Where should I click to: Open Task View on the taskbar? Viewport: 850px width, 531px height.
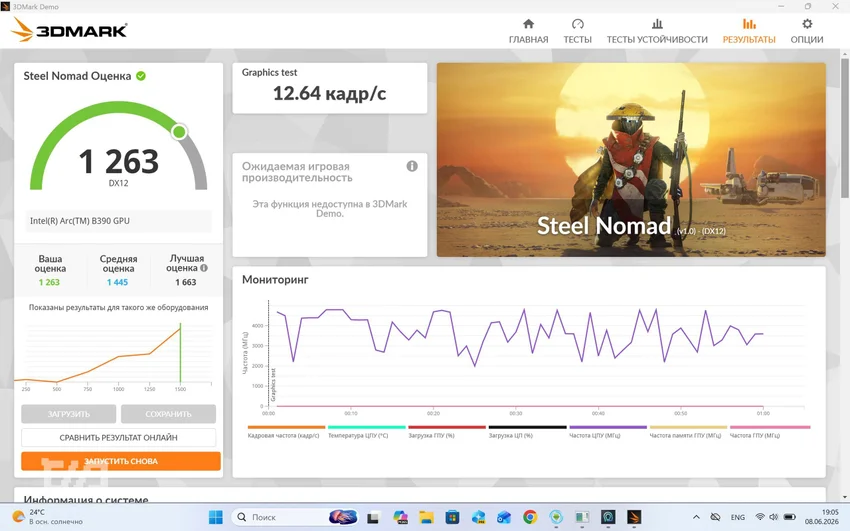point(373,518)
